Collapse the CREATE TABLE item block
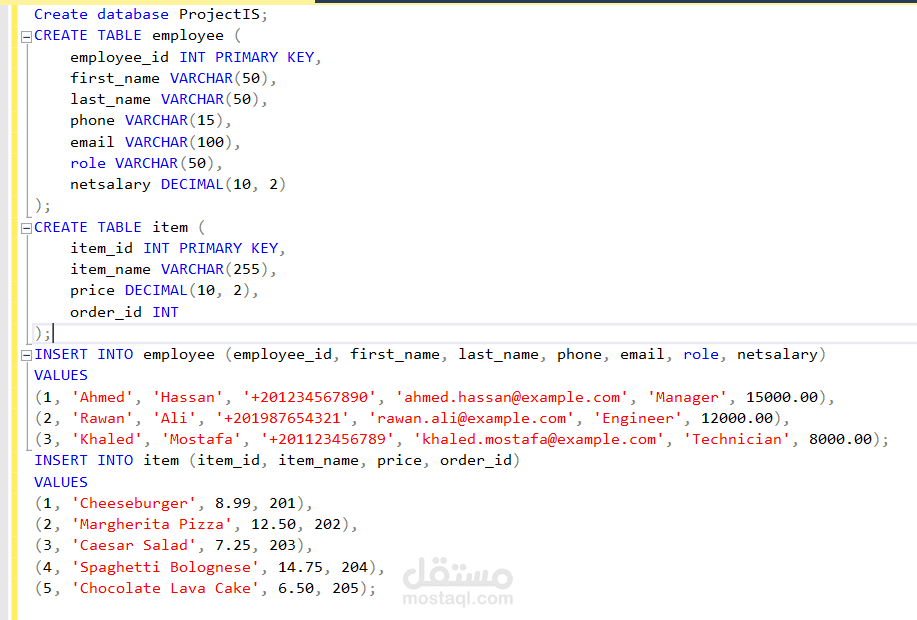Screen dimensions: 917x620 click(26, 229)
